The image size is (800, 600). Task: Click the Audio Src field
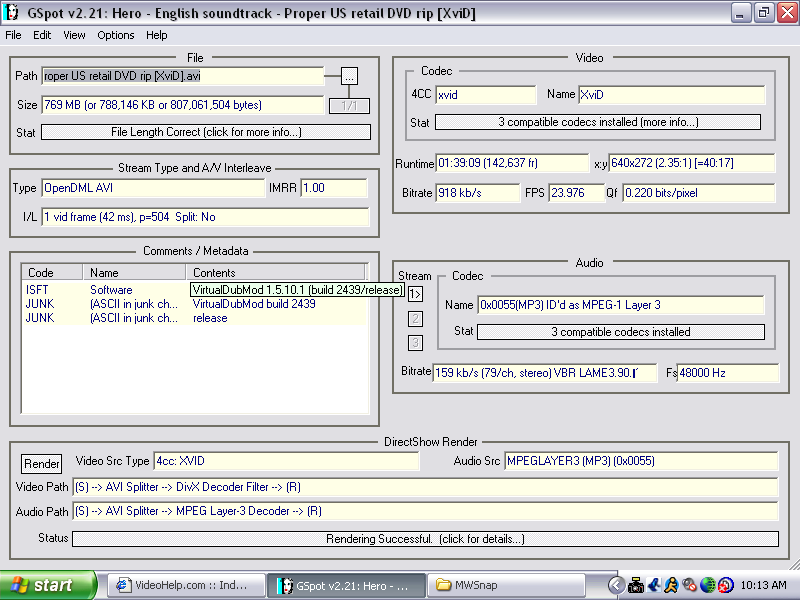point(641,461)
